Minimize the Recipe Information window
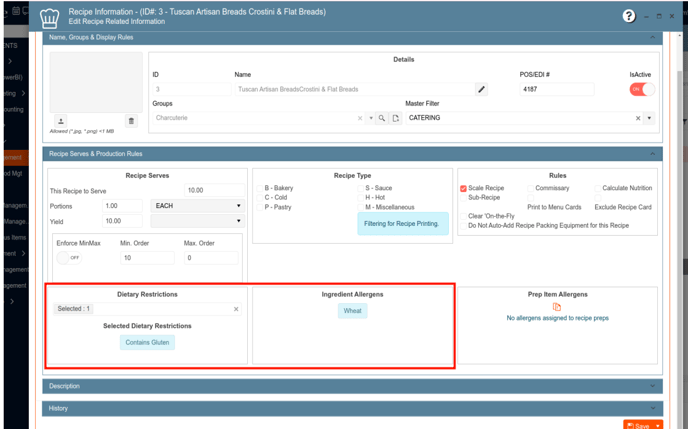This screenshot has height=429, width=688. coord(646,17)
